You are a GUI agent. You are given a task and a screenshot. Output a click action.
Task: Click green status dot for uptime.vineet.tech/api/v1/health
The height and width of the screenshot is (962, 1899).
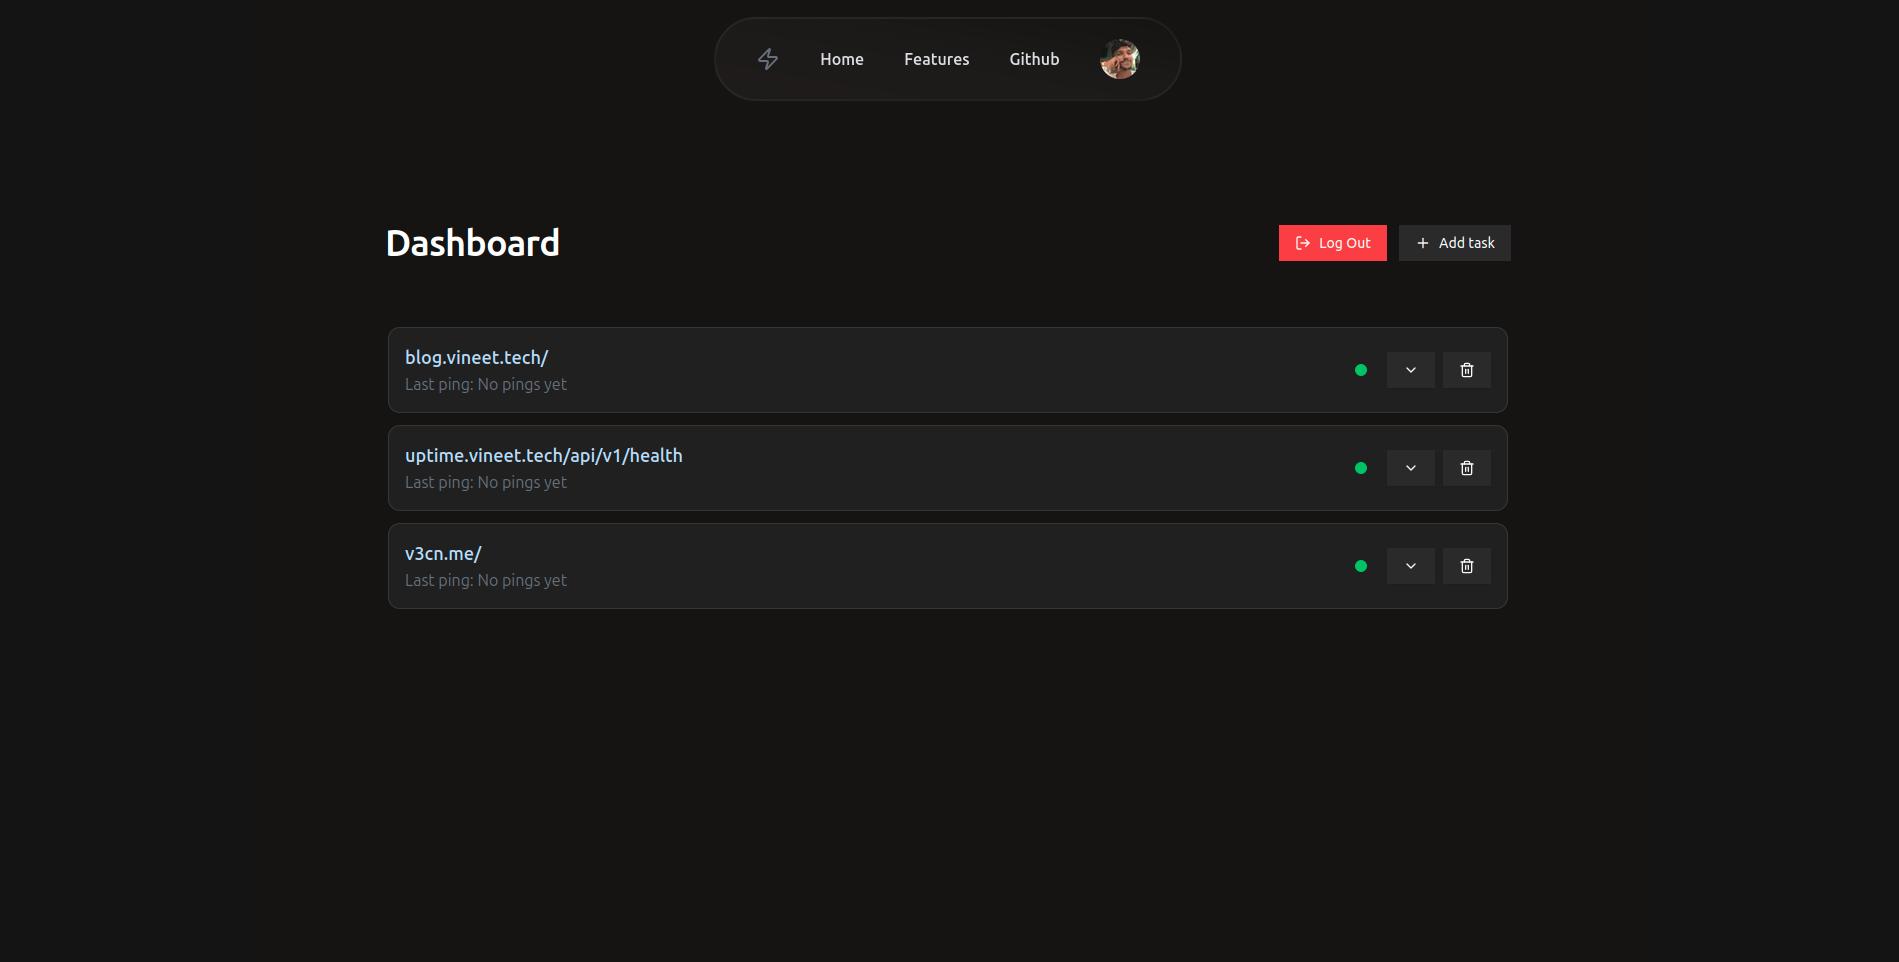coord(1360,468)
